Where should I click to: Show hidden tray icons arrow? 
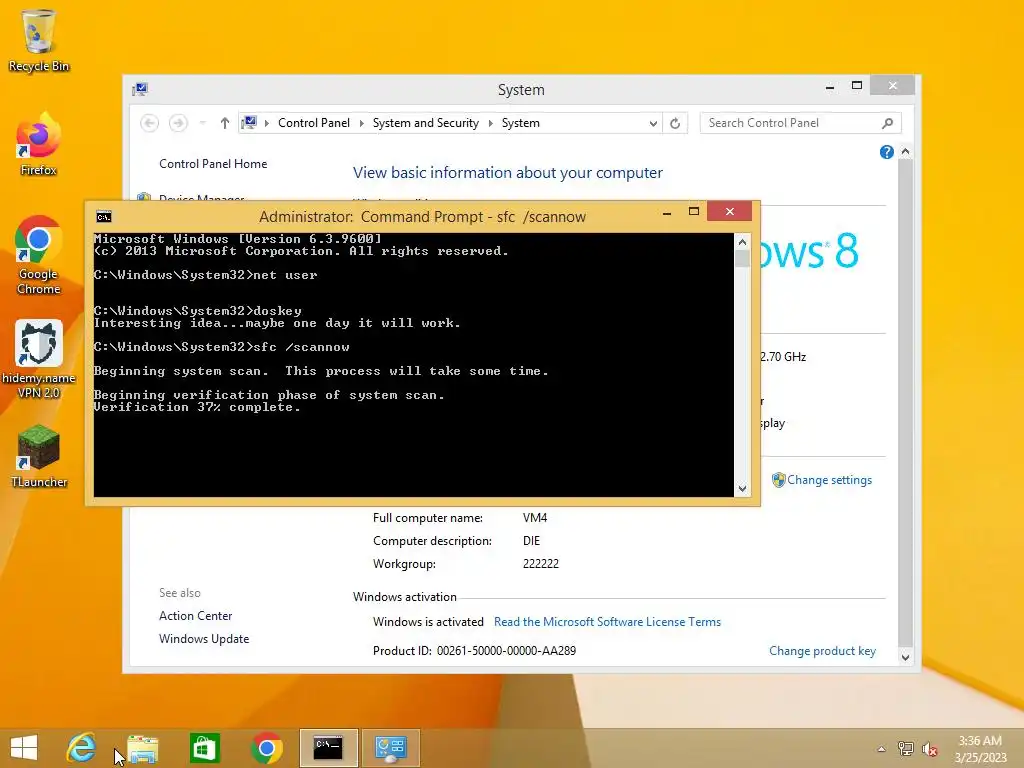pos(882,749)
